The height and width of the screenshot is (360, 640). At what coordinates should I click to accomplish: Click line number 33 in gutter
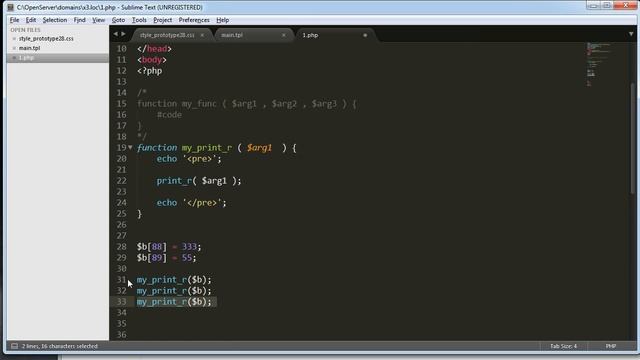click(x=122, y=302)
